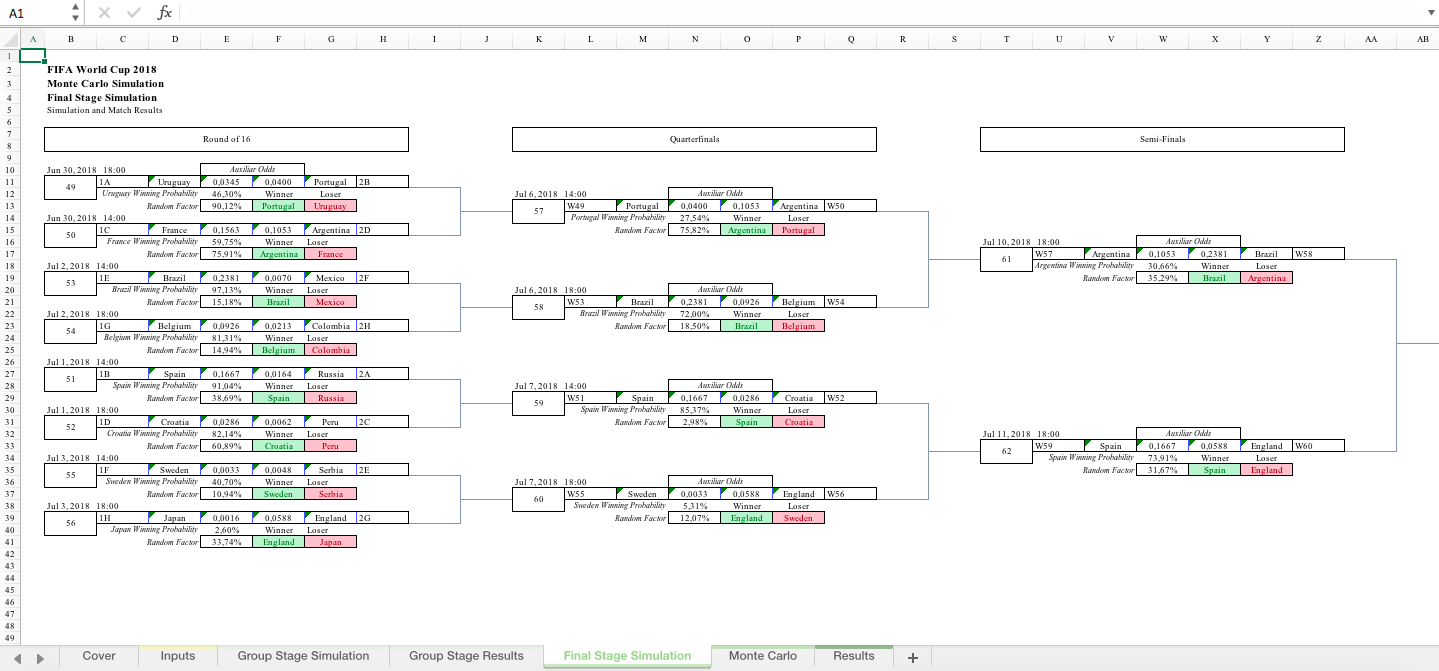
Task: Click green Brazil winner cell in Semi-Finals
Action: (x=1214, y=278)
